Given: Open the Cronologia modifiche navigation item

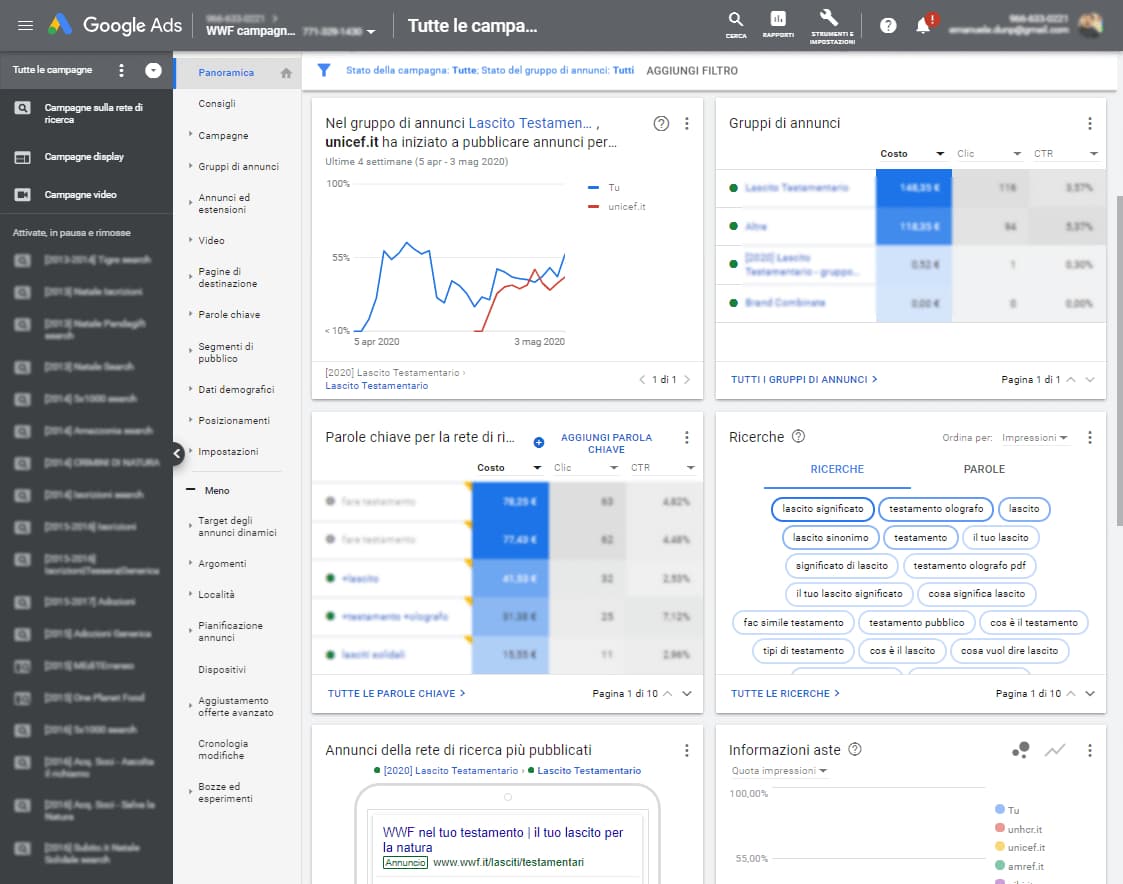Looking at the screenshot, I should [x=223, y=750].
